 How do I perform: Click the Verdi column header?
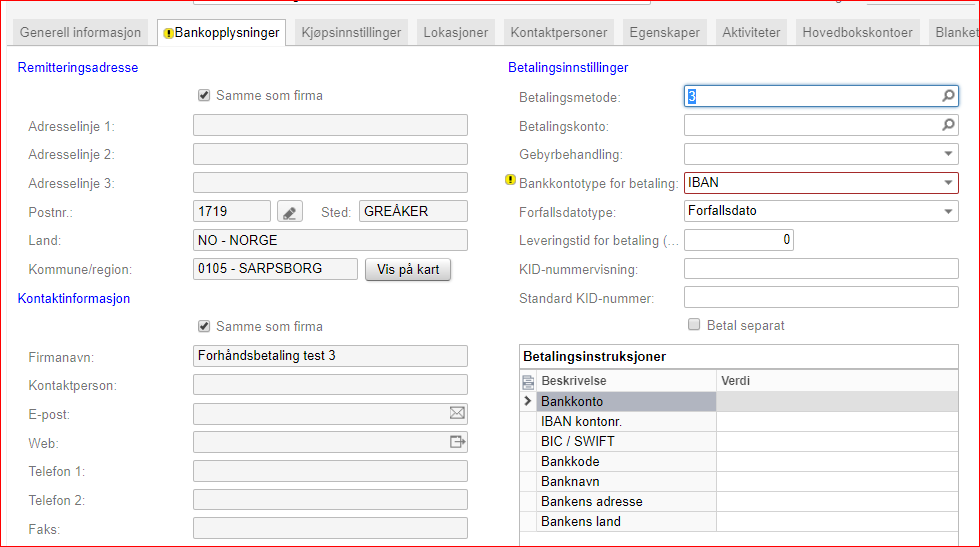[837, 381]
